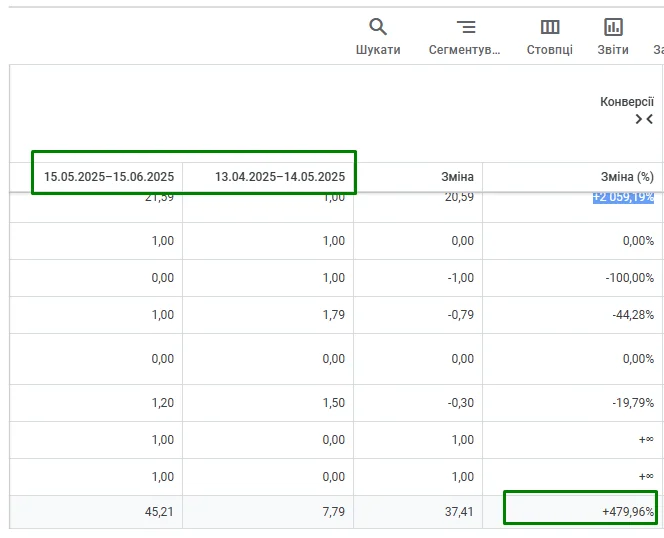Image resolution: width=664 pixels, height=538 pixels.
Task: Select the -0,30 change cell
Action: pyautogui.click(x=460, y=402)
